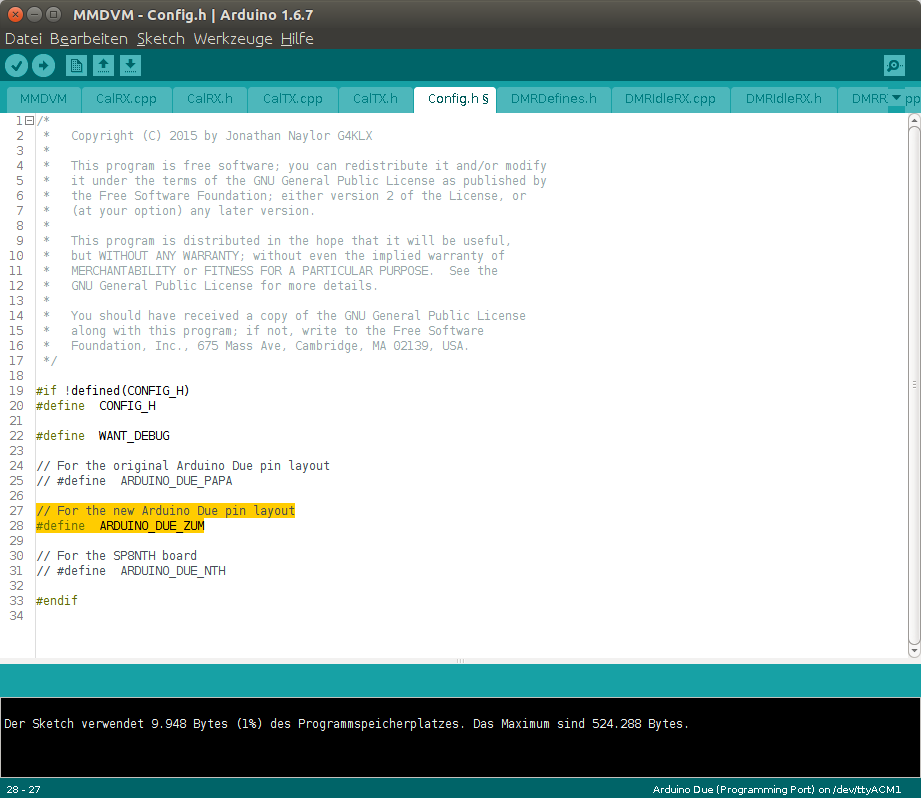921x798 pixels.
Task: Open the tab list dropdown arrow
Action: (896, 97)
